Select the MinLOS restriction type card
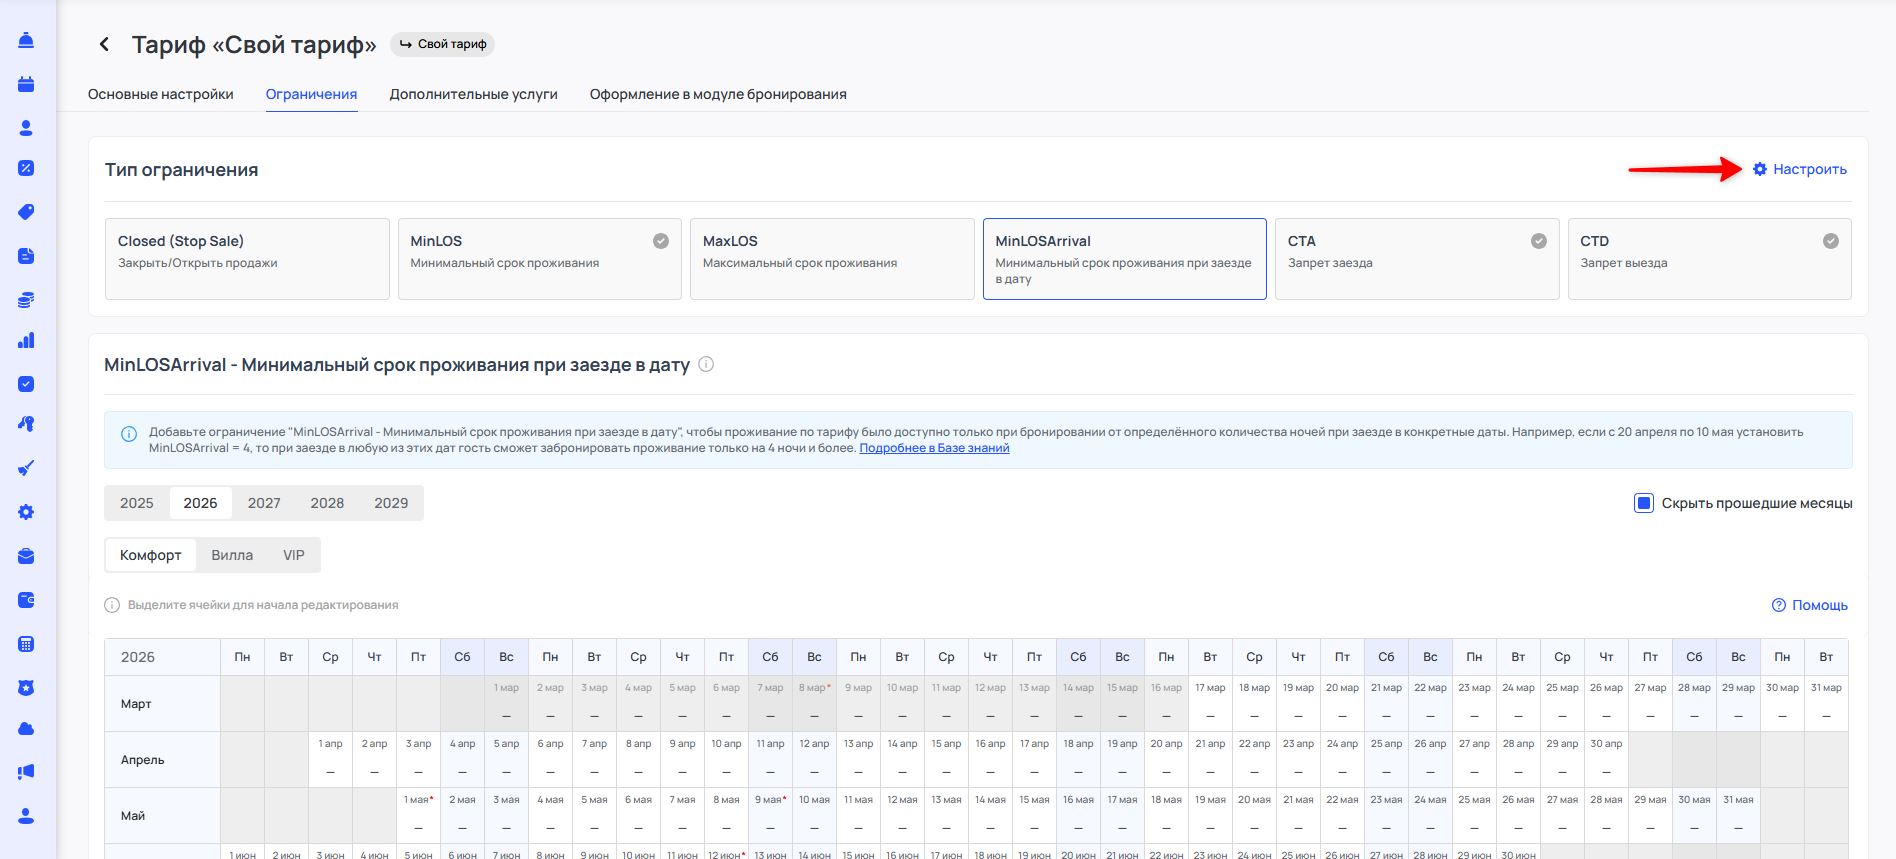1896x859 pixels. [539, 258]
